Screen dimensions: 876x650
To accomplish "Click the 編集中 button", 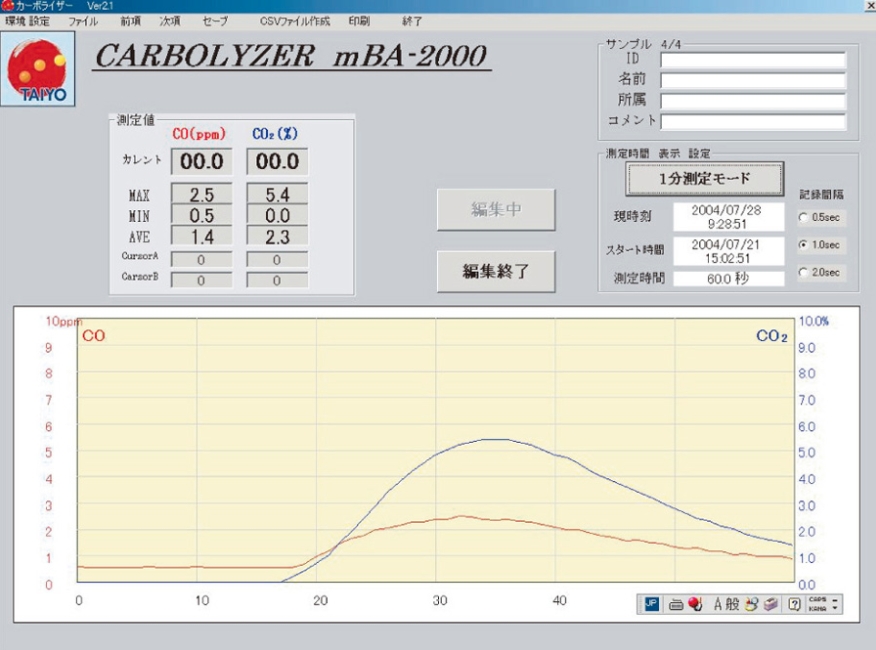I will [x=496, y=210].
